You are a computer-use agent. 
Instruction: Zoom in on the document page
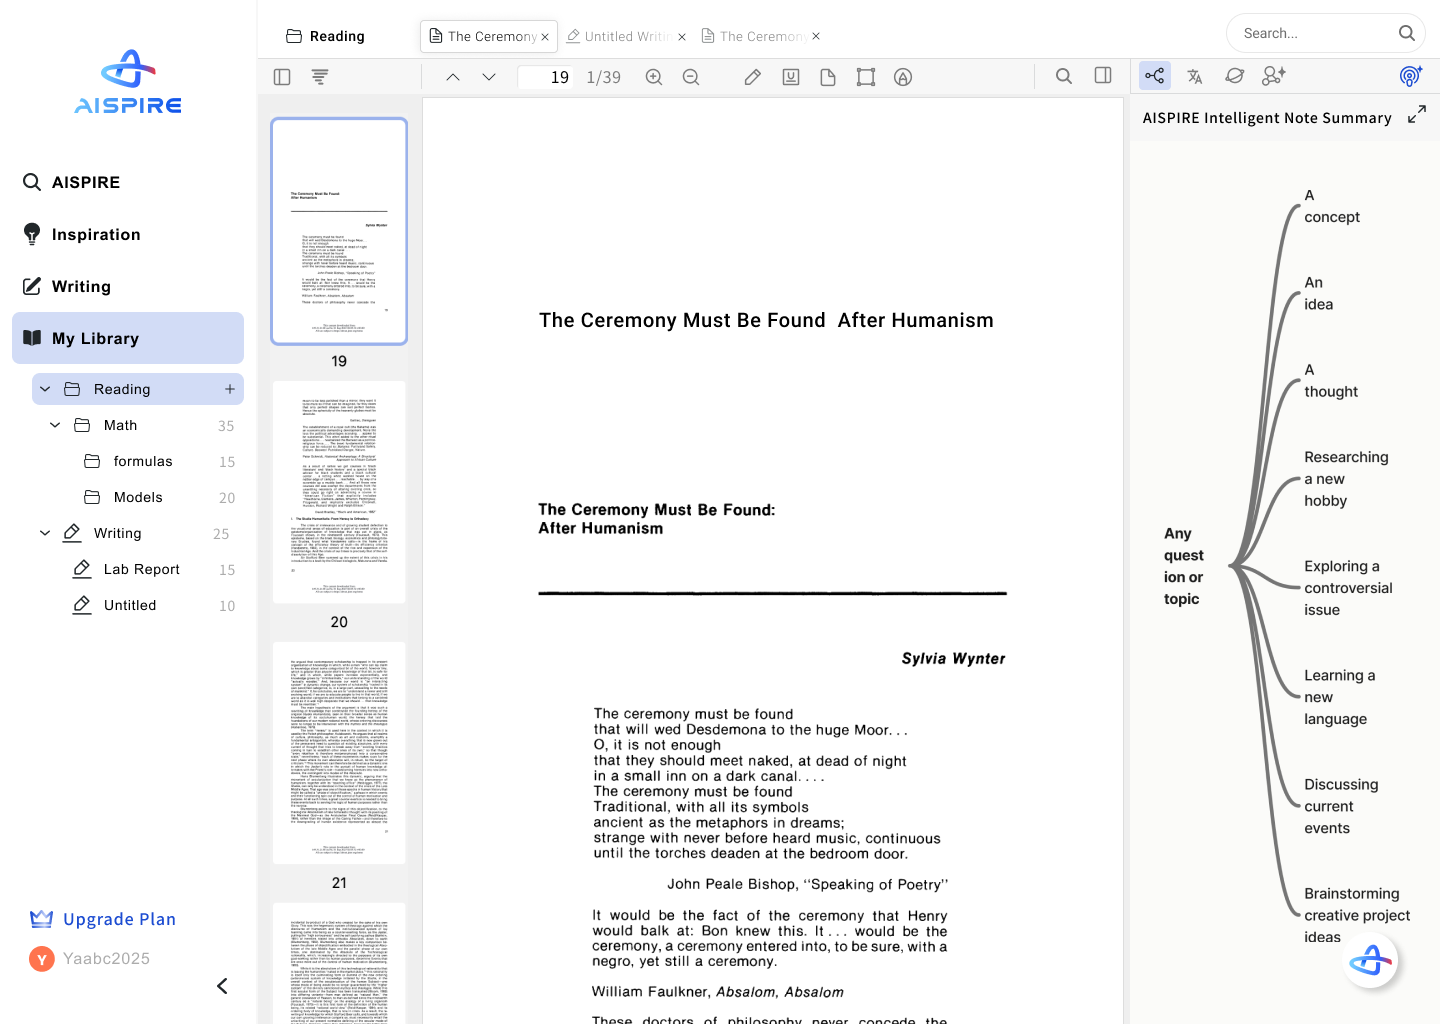pos(654,77)
